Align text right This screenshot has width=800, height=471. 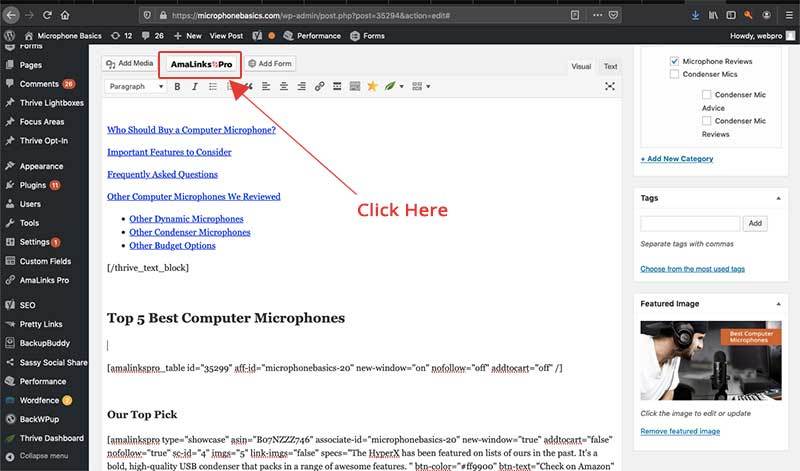302,86
